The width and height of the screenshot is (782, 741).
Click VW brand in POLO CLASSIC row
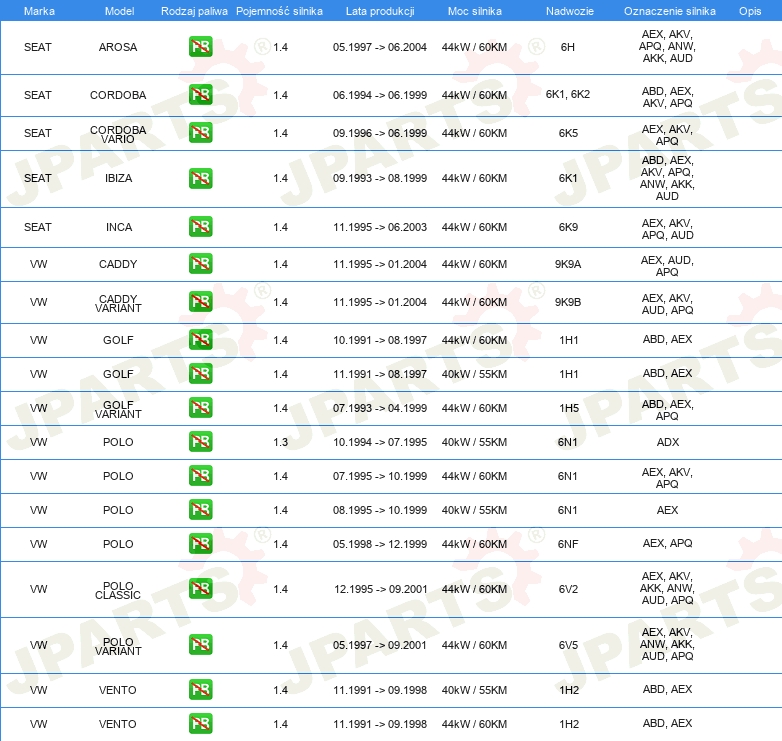point(38,589)
